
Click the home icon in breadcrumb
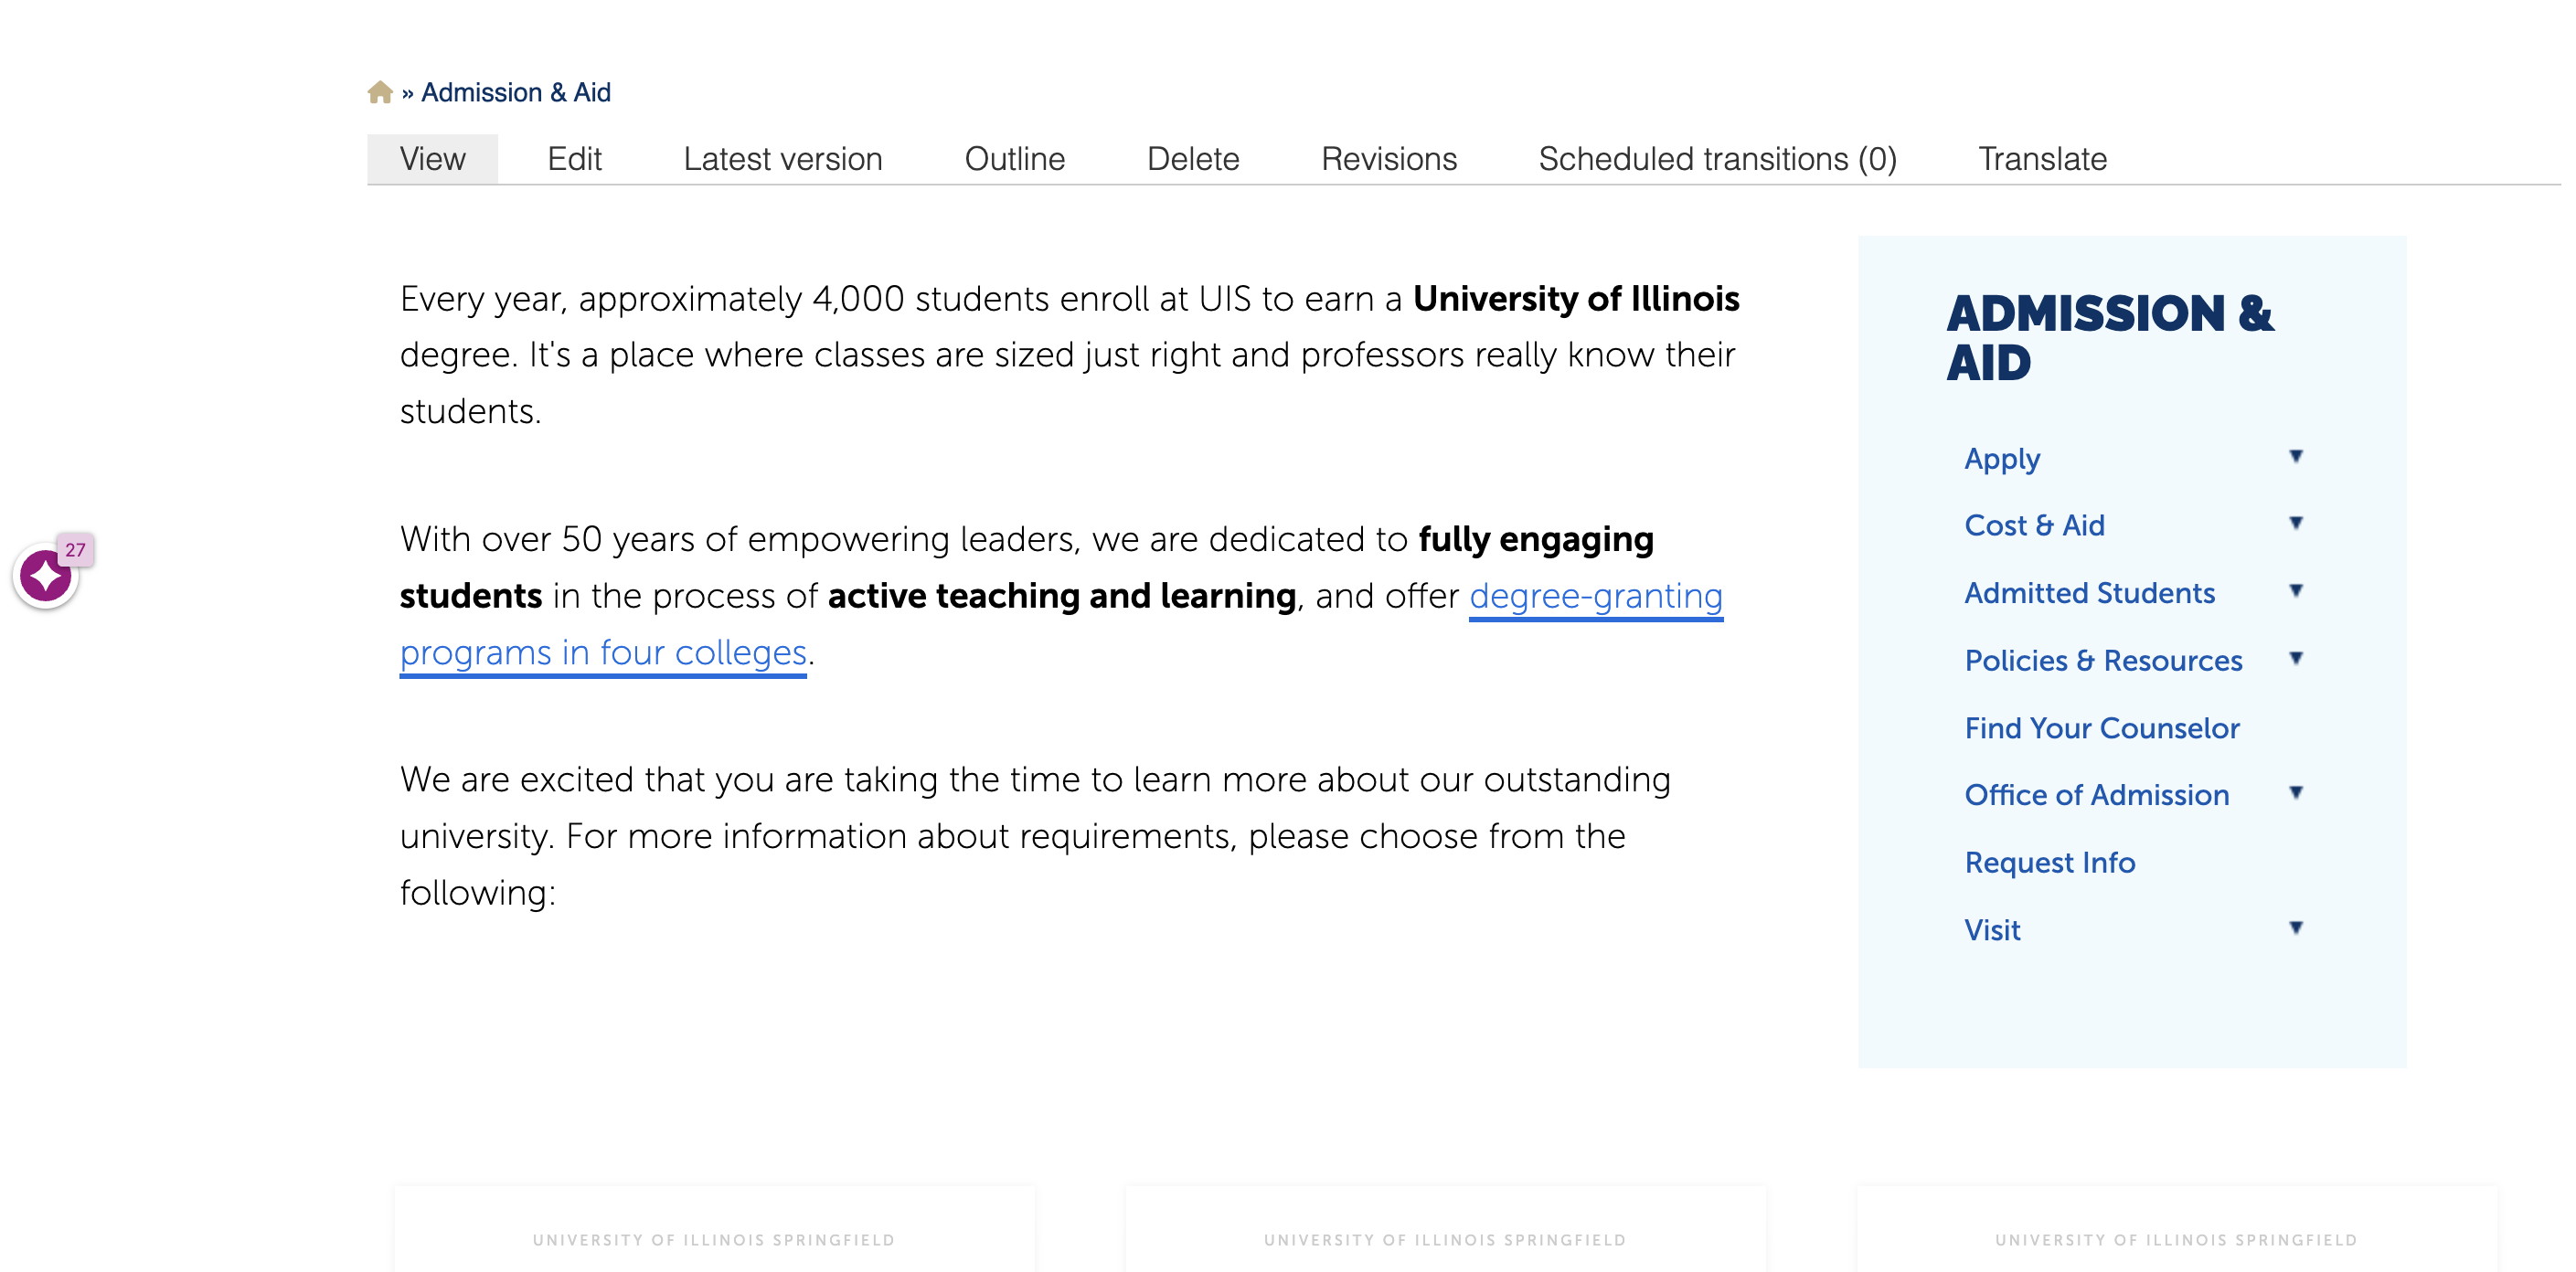pyautogui.click(x=379, y=92)
